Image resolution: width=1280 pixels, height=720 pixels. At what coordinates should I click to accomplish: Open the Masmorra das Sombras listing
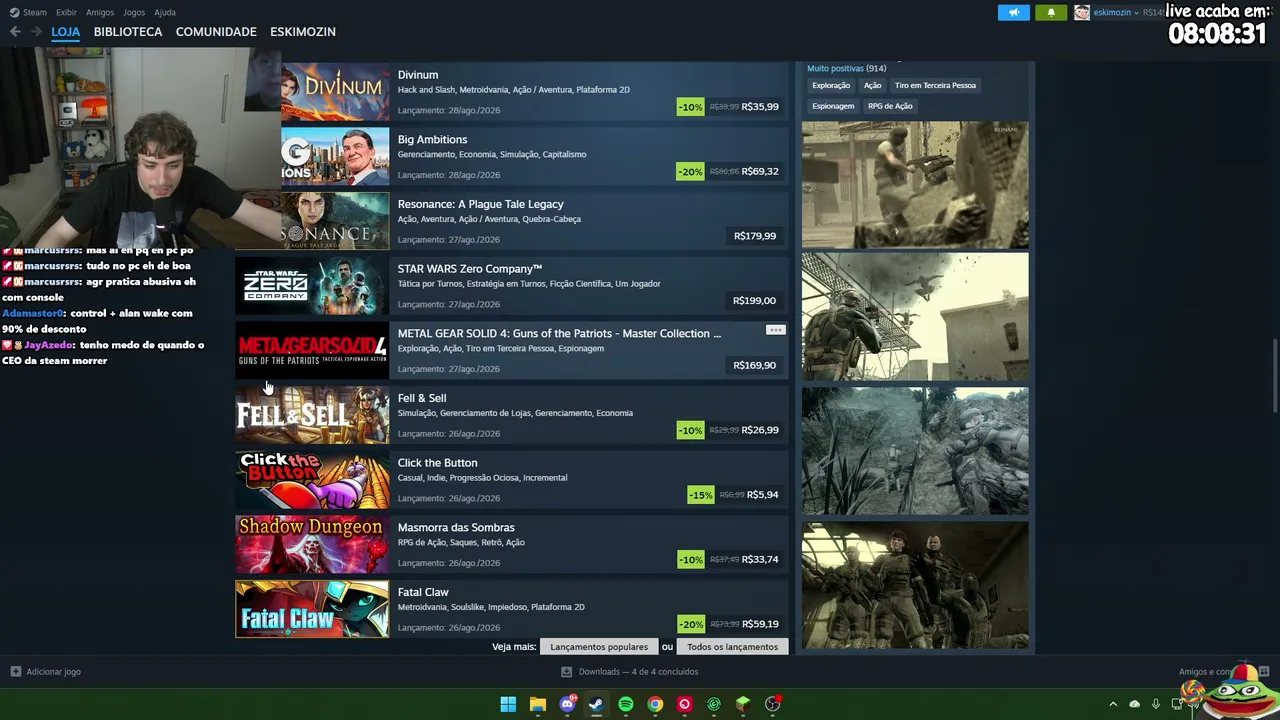coord(512,544)
